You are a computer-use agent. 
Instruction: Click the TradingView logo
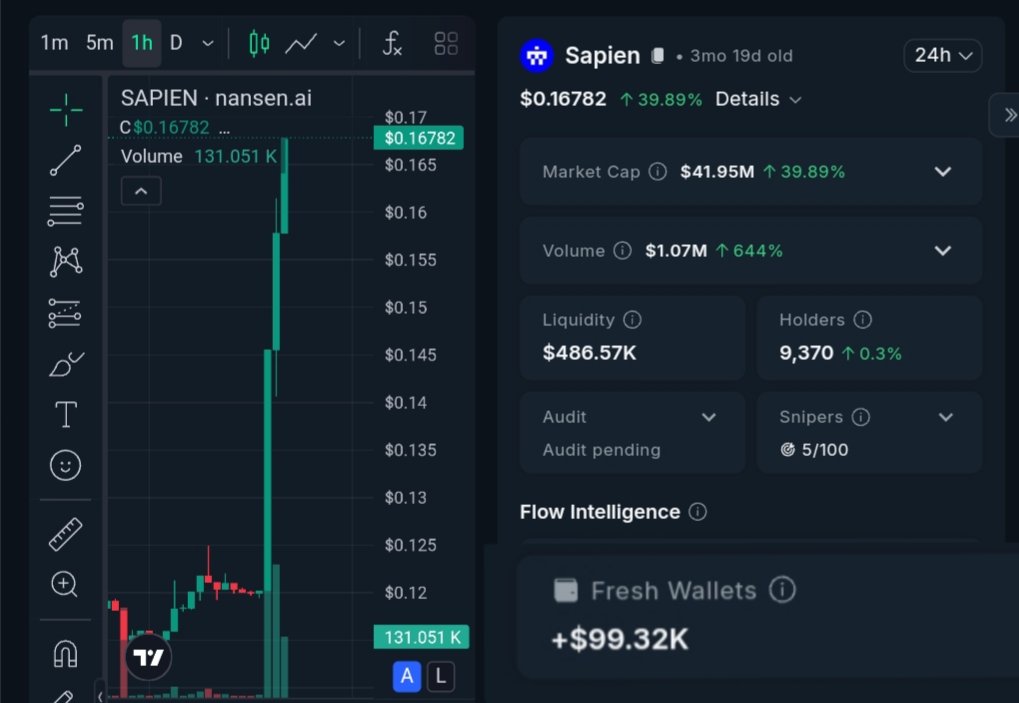click(x=148, y=657)
